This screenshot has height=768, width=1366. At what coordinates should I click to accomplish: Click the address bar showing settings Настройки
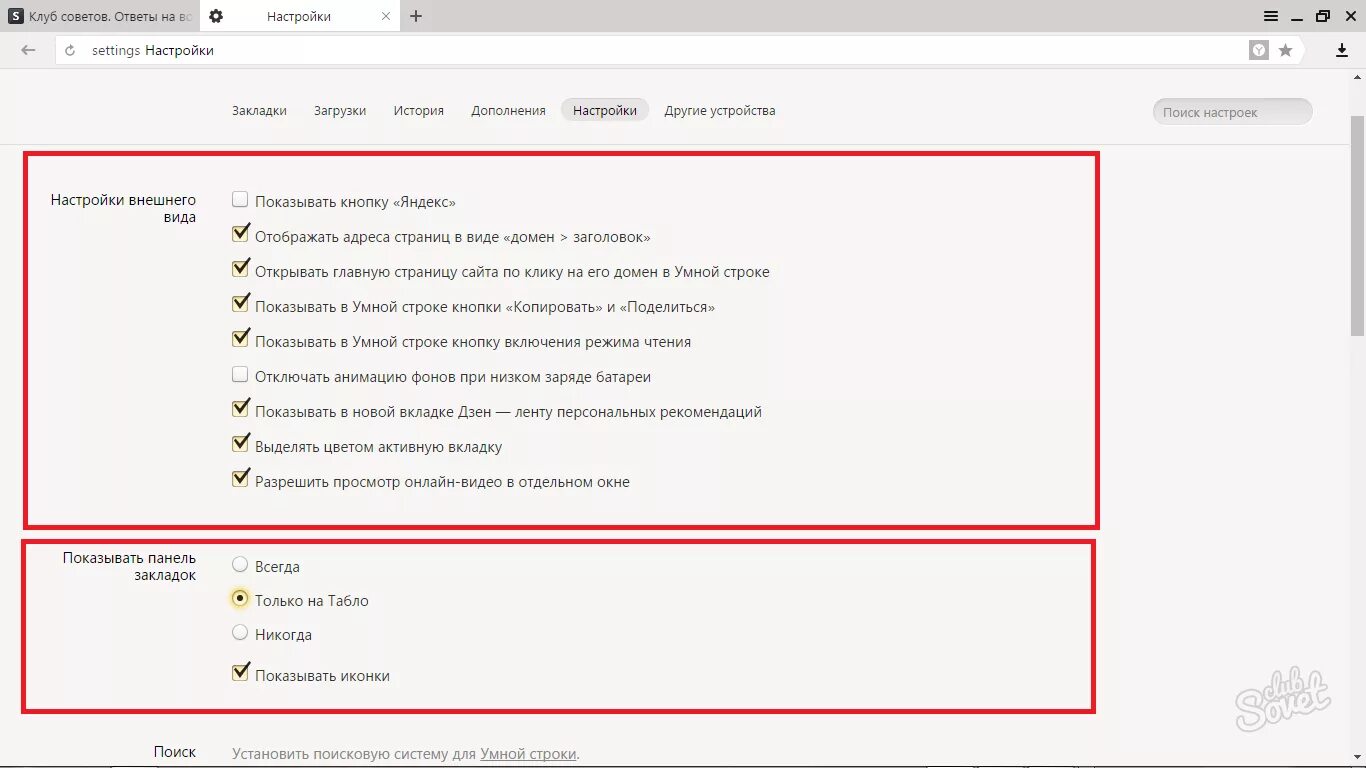click(650, 50)
